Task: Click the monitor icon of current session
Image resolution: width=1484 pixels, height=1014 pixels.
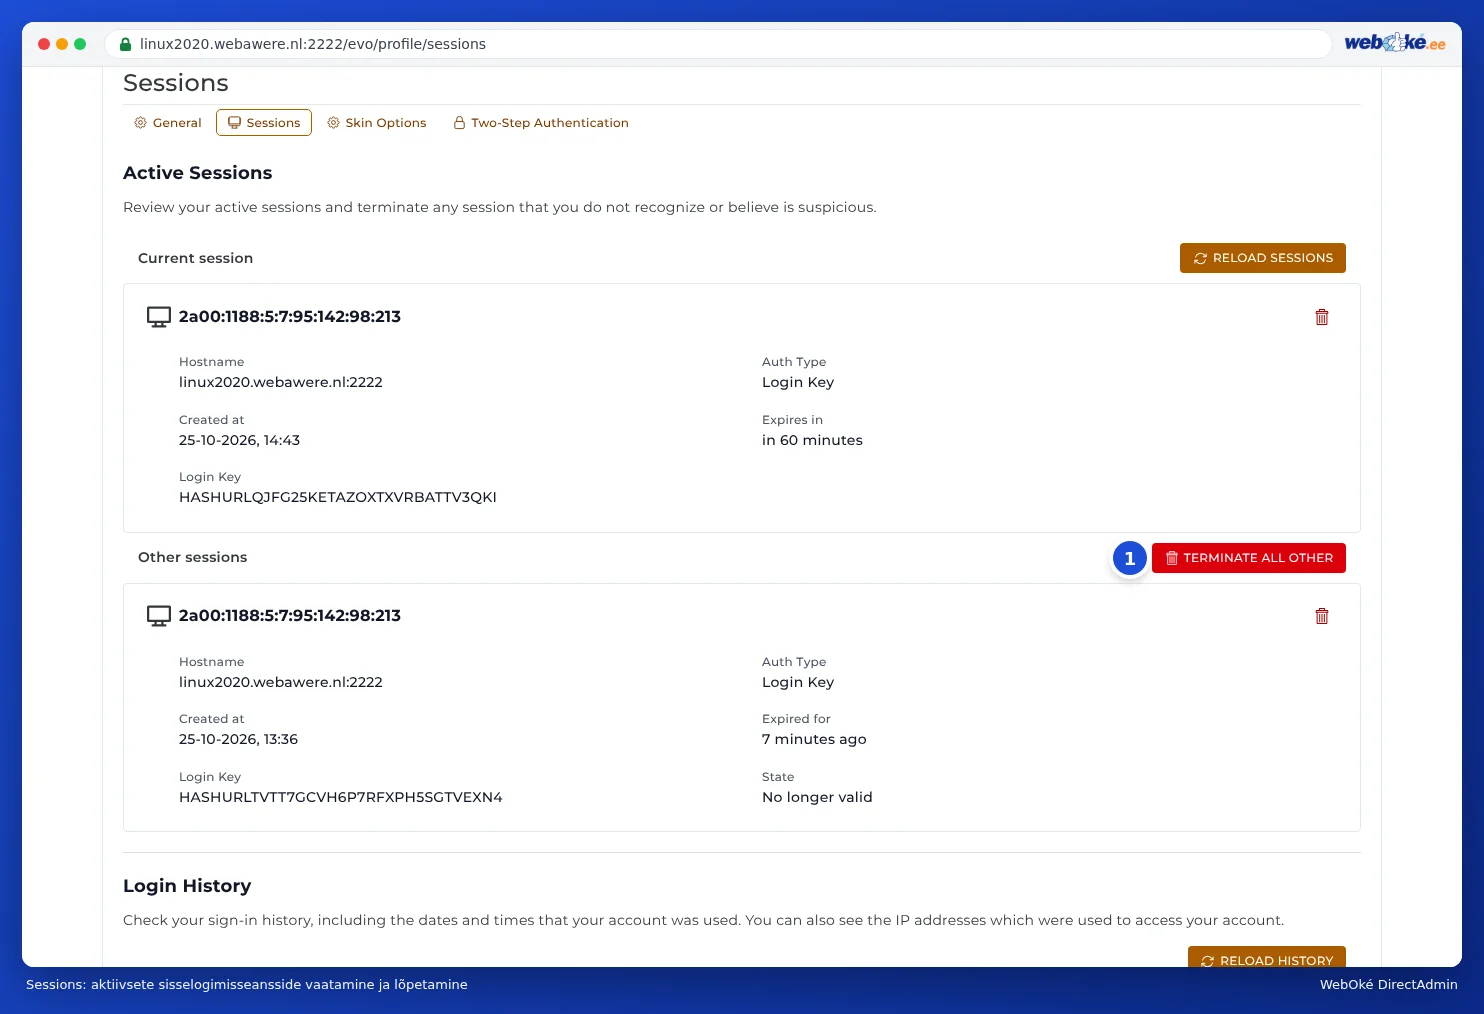Action: (159, 317)
